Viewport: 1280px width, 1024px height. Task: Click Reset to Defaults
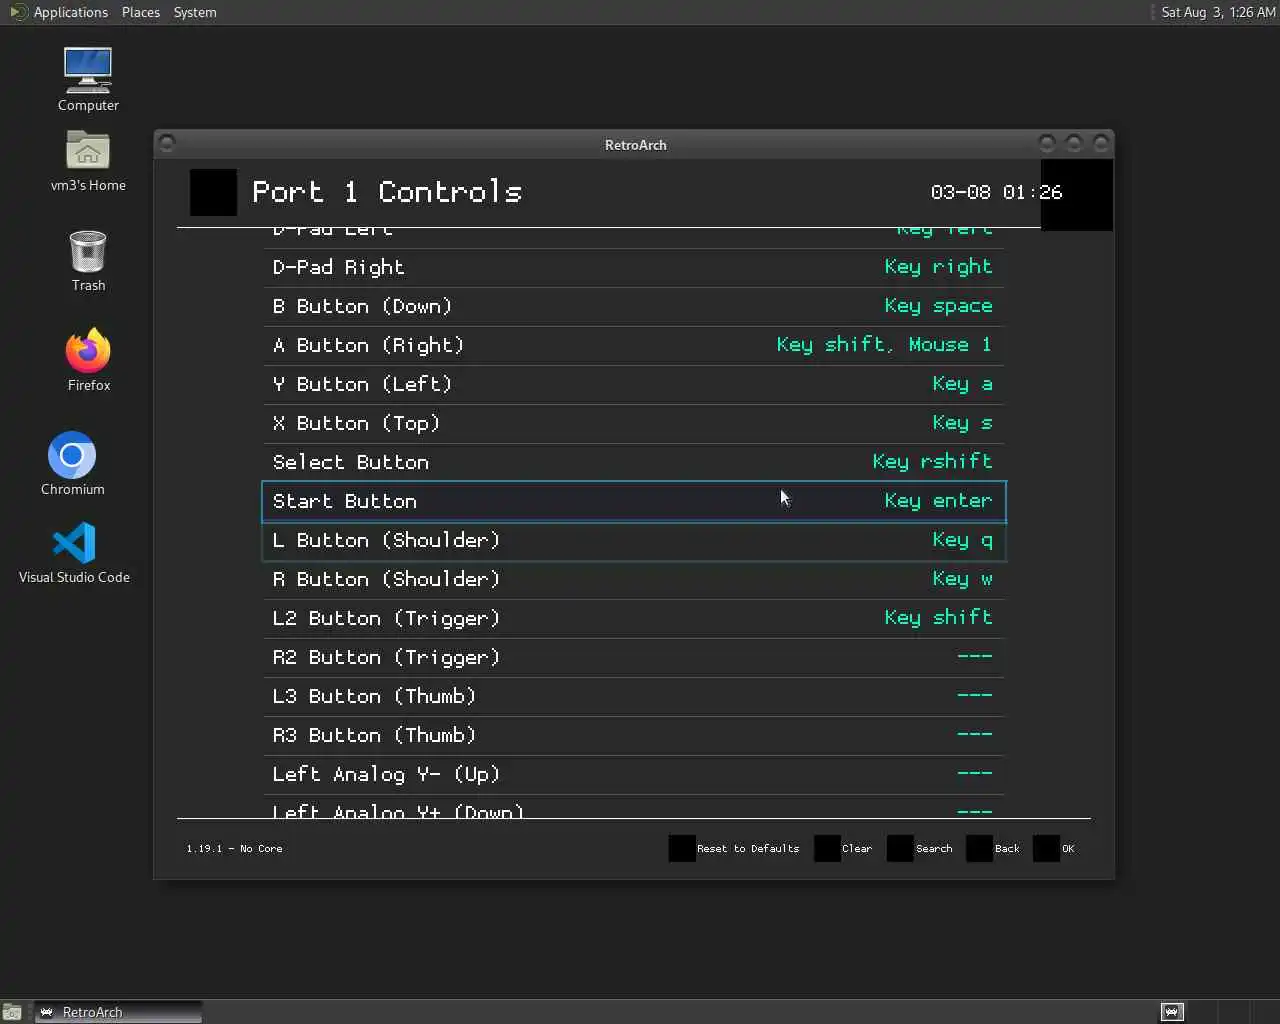(x=735, y=848)
